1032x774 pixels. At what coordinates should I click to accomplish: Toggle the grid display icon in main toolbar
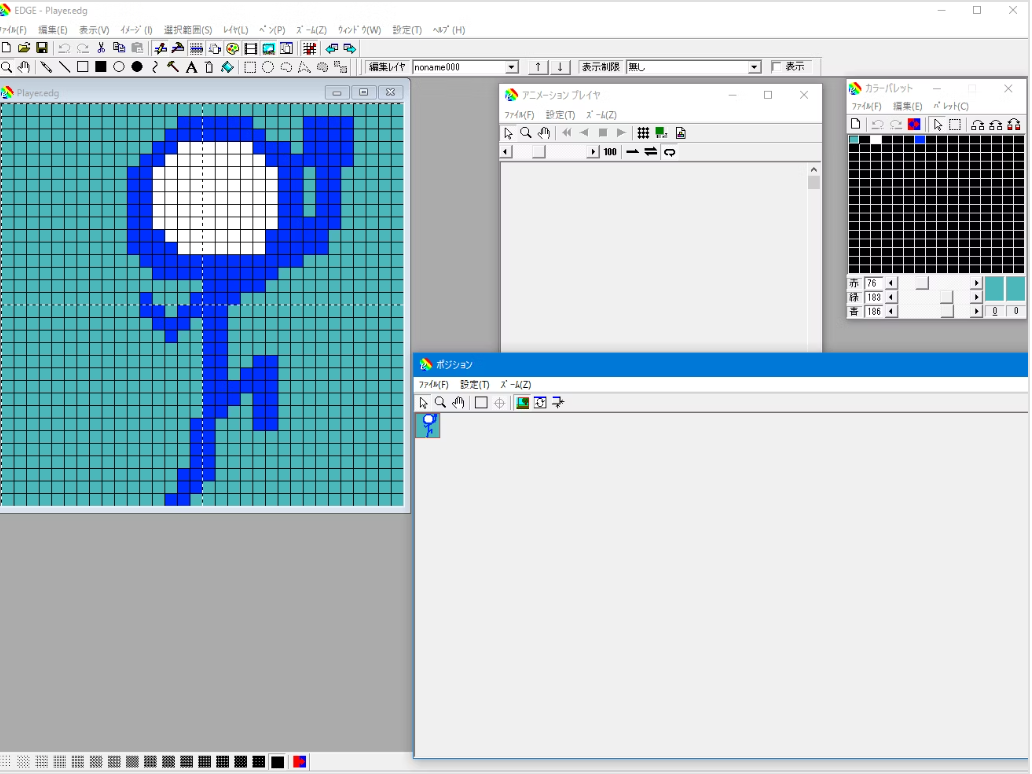[309, 48]
